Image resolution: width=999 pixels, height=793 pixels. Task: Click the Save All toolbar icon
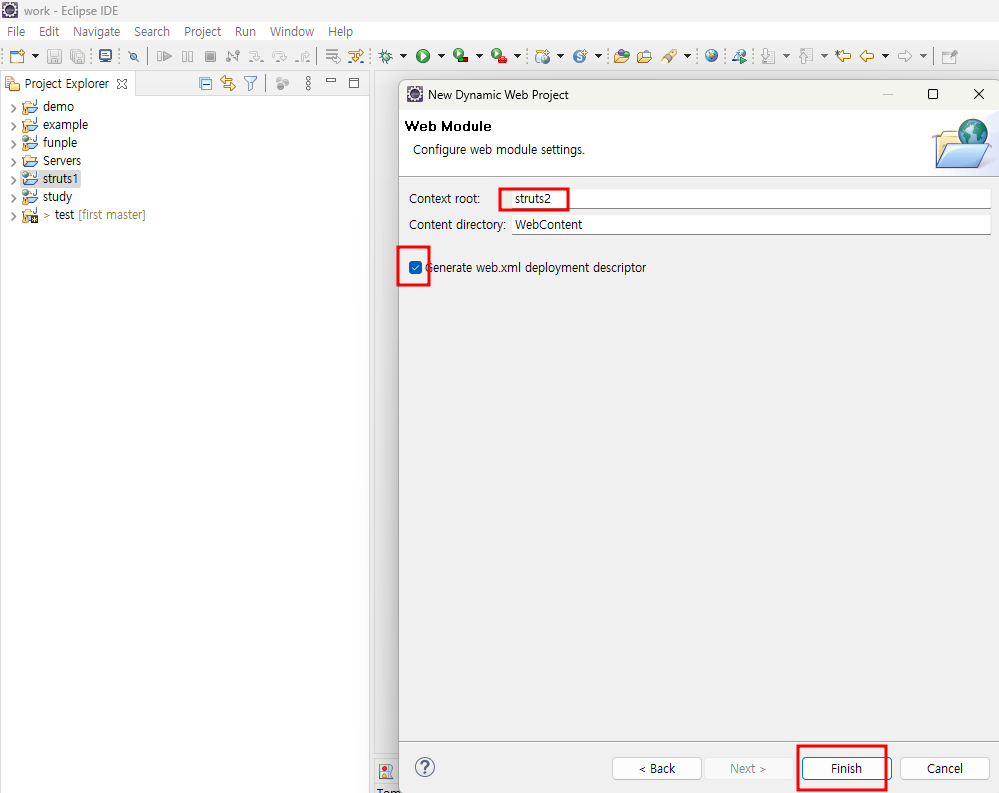click(77, 56)
